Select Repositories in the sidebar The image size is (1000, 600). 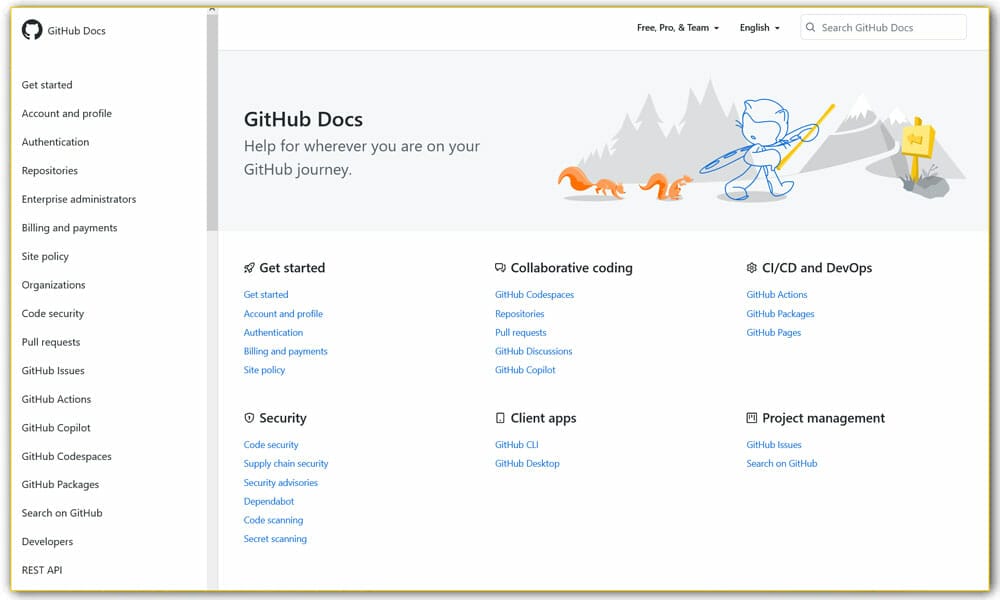click(x=52, y=170)
